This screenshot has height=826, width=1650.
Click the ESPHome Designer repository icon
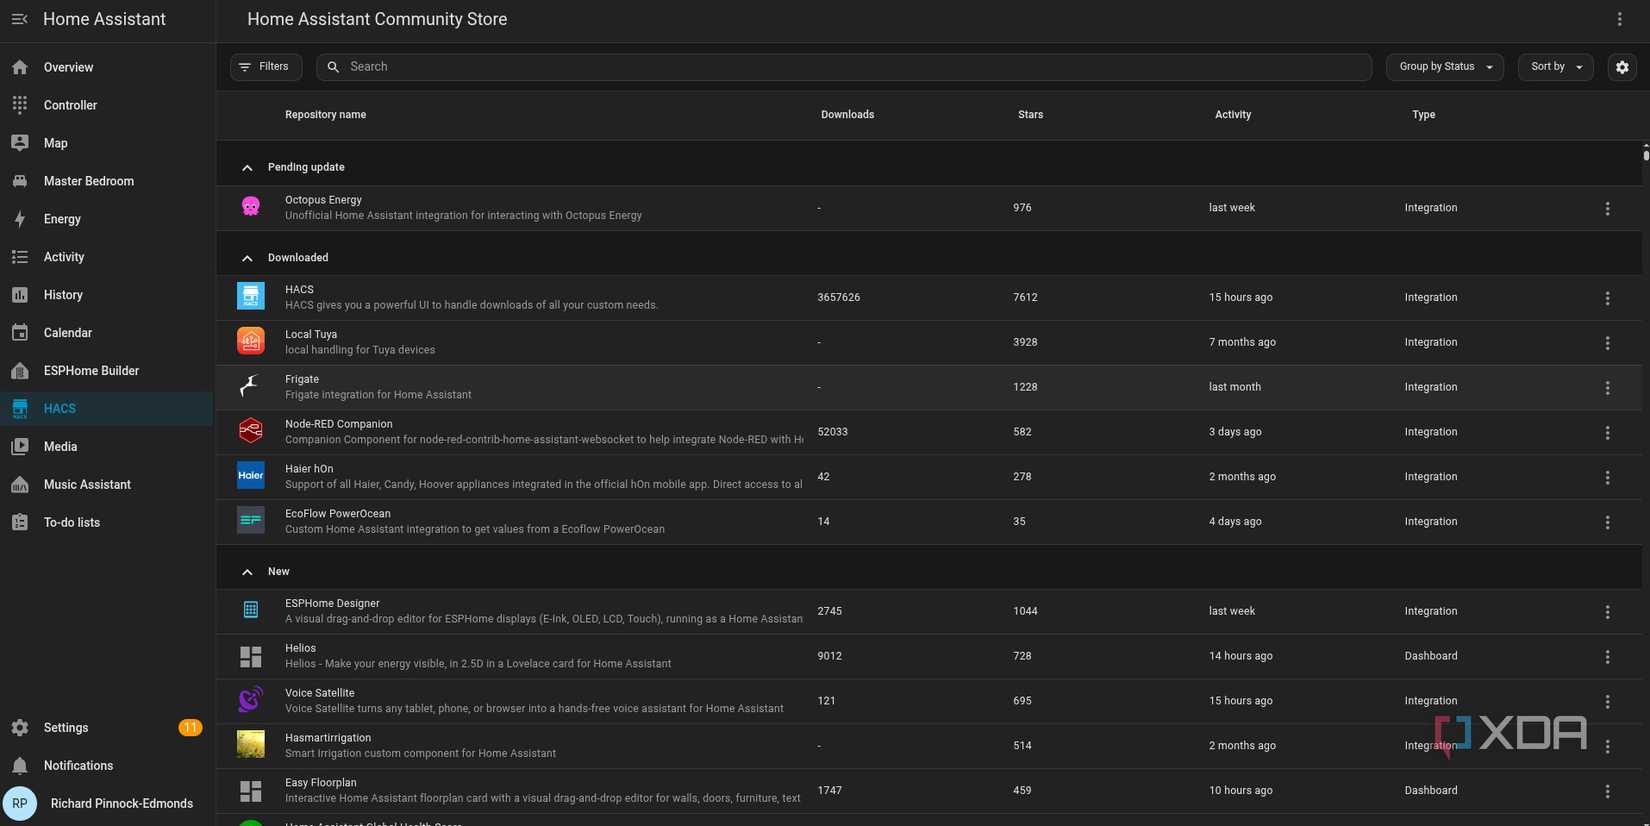251,610
